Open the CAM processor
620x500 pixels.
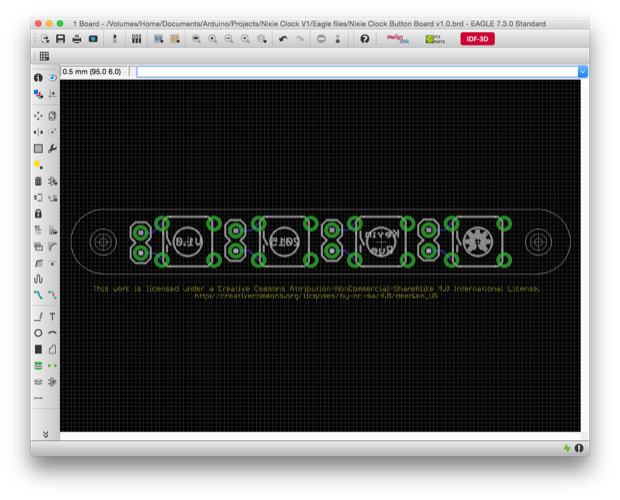pyautogui.click(x=93, y=39)
